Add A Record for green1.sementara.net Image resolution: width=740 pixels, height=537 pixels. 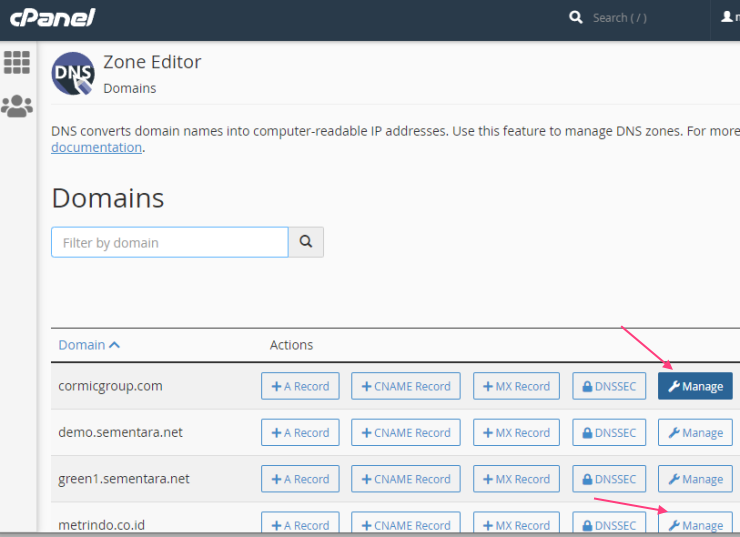click(x=300, y=478)
